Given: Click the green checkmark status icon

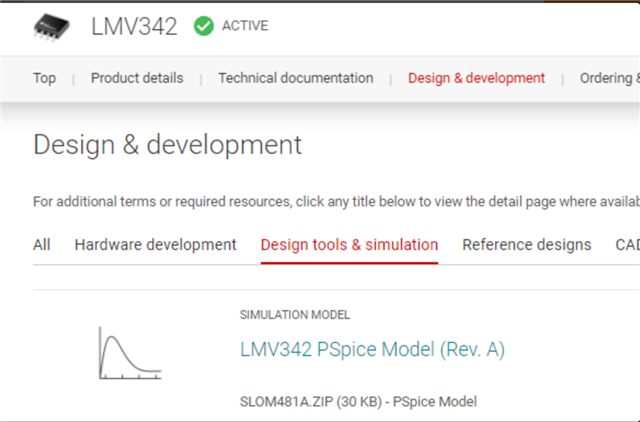Looking at the screenshot, I should click(x=203, y=26).
